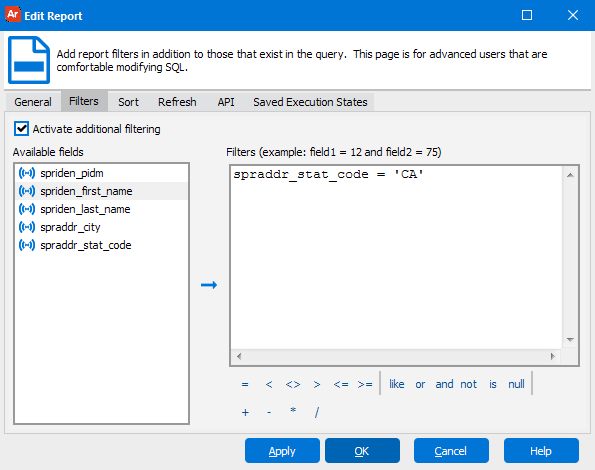Insert the null keyword
This screenshot has height=470, width=595.
click(516, 384)
